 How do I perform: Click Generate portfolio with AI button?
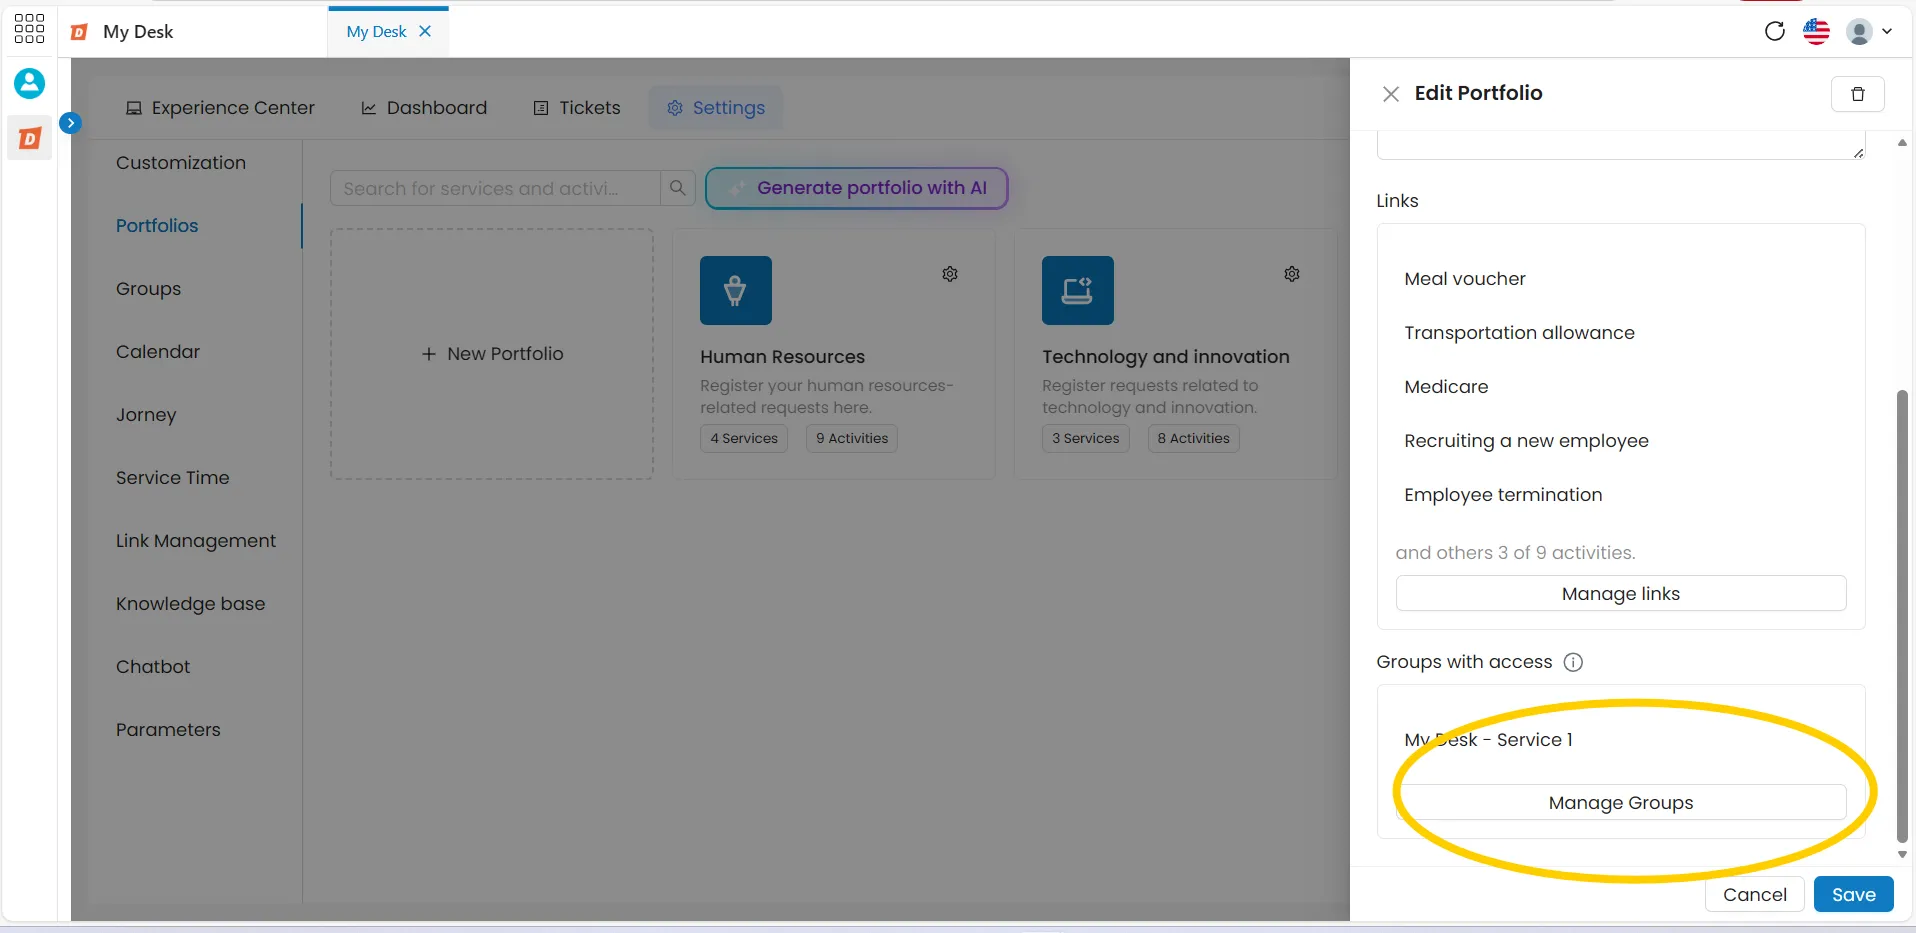point(856,188)
